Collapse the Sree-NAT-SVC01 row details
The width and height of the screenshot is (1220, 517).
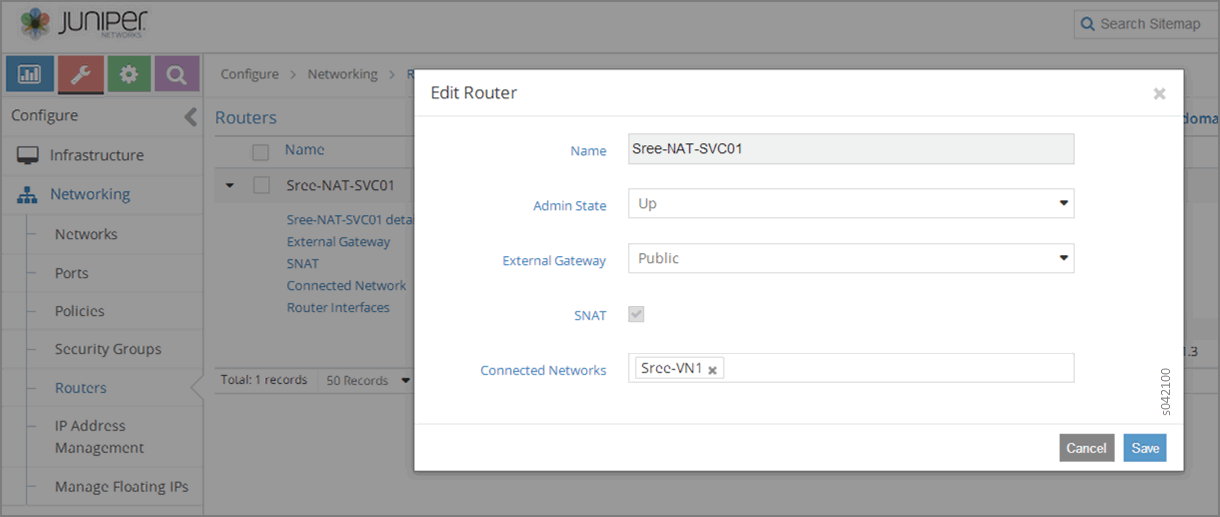pyautogui.click(x=230, y=185)
